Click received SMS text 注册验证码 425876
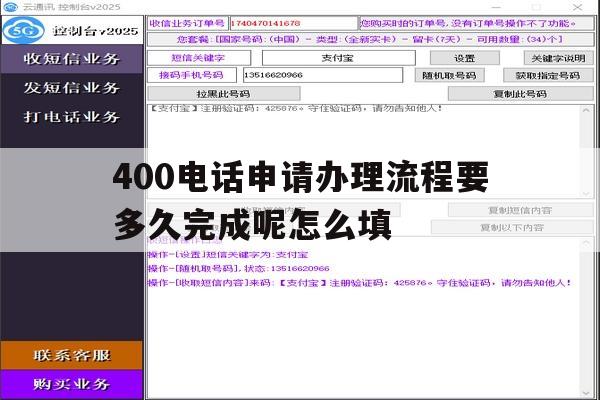The image size is (600, 400). pos(295,109)
